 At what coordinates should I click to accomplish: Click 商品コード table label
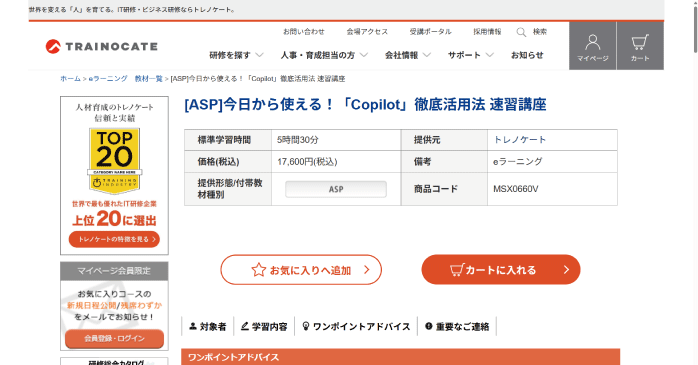436,189
